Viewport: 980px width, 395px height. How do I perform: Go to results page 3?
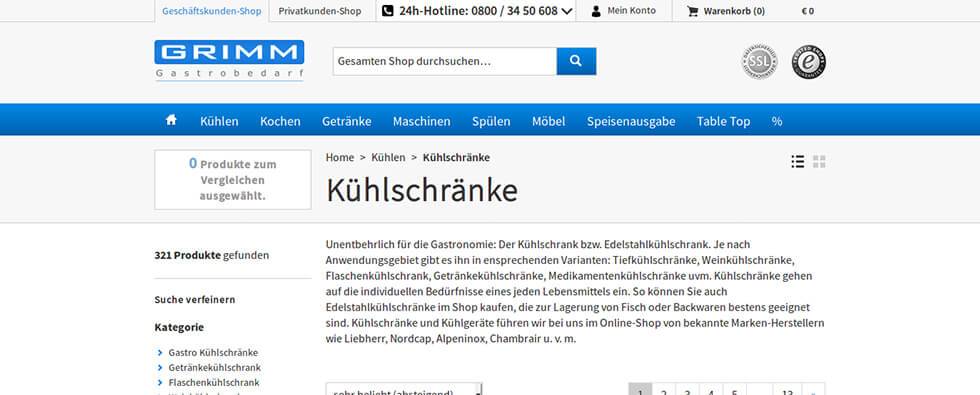tap(688, 389)
